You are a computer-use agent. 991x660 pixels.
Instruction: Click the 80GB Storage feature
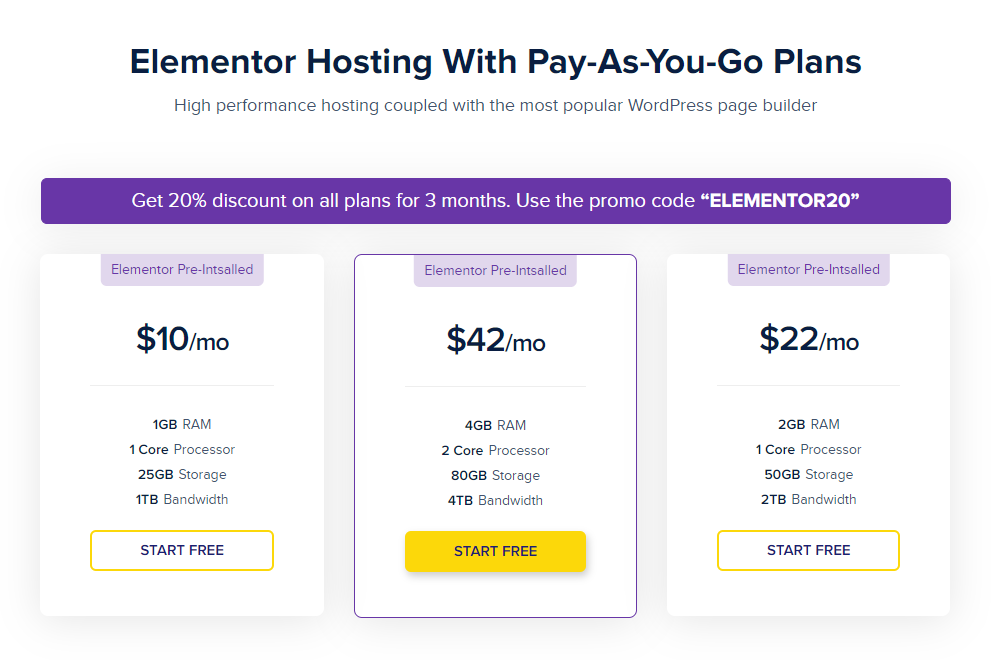click(x=495, y=475)
